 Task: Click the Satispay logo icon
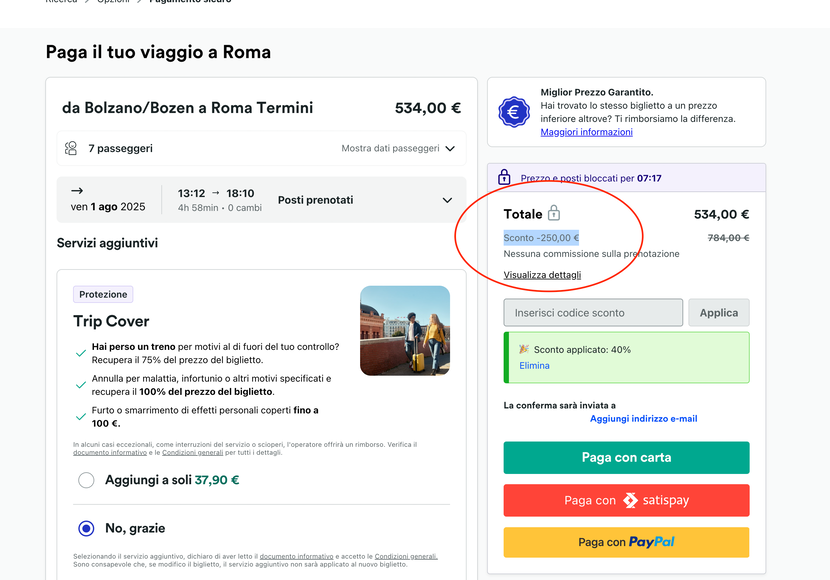point(630,500)
